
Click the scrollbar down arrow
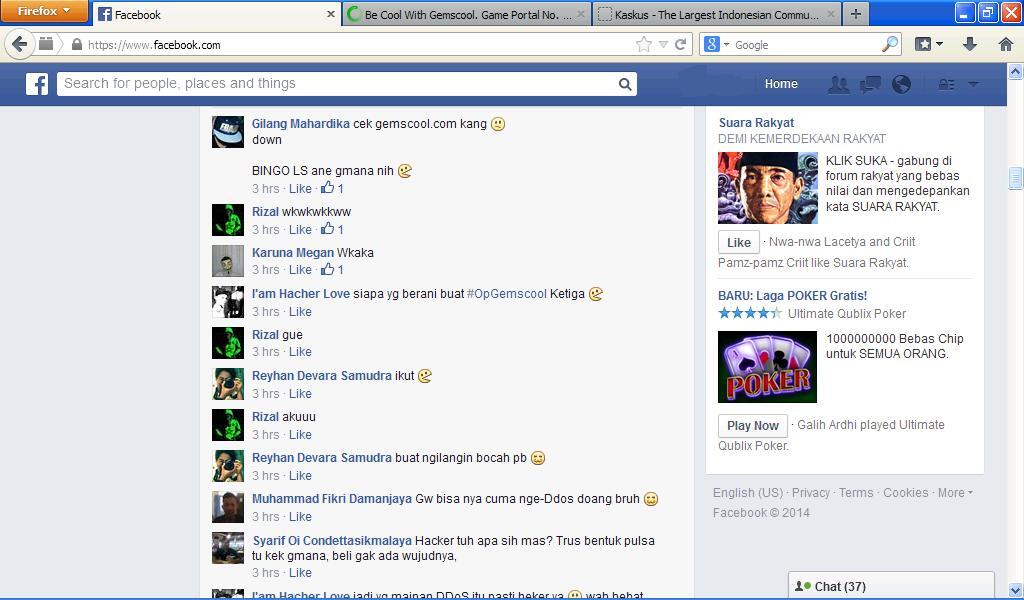pos(1015,590)
